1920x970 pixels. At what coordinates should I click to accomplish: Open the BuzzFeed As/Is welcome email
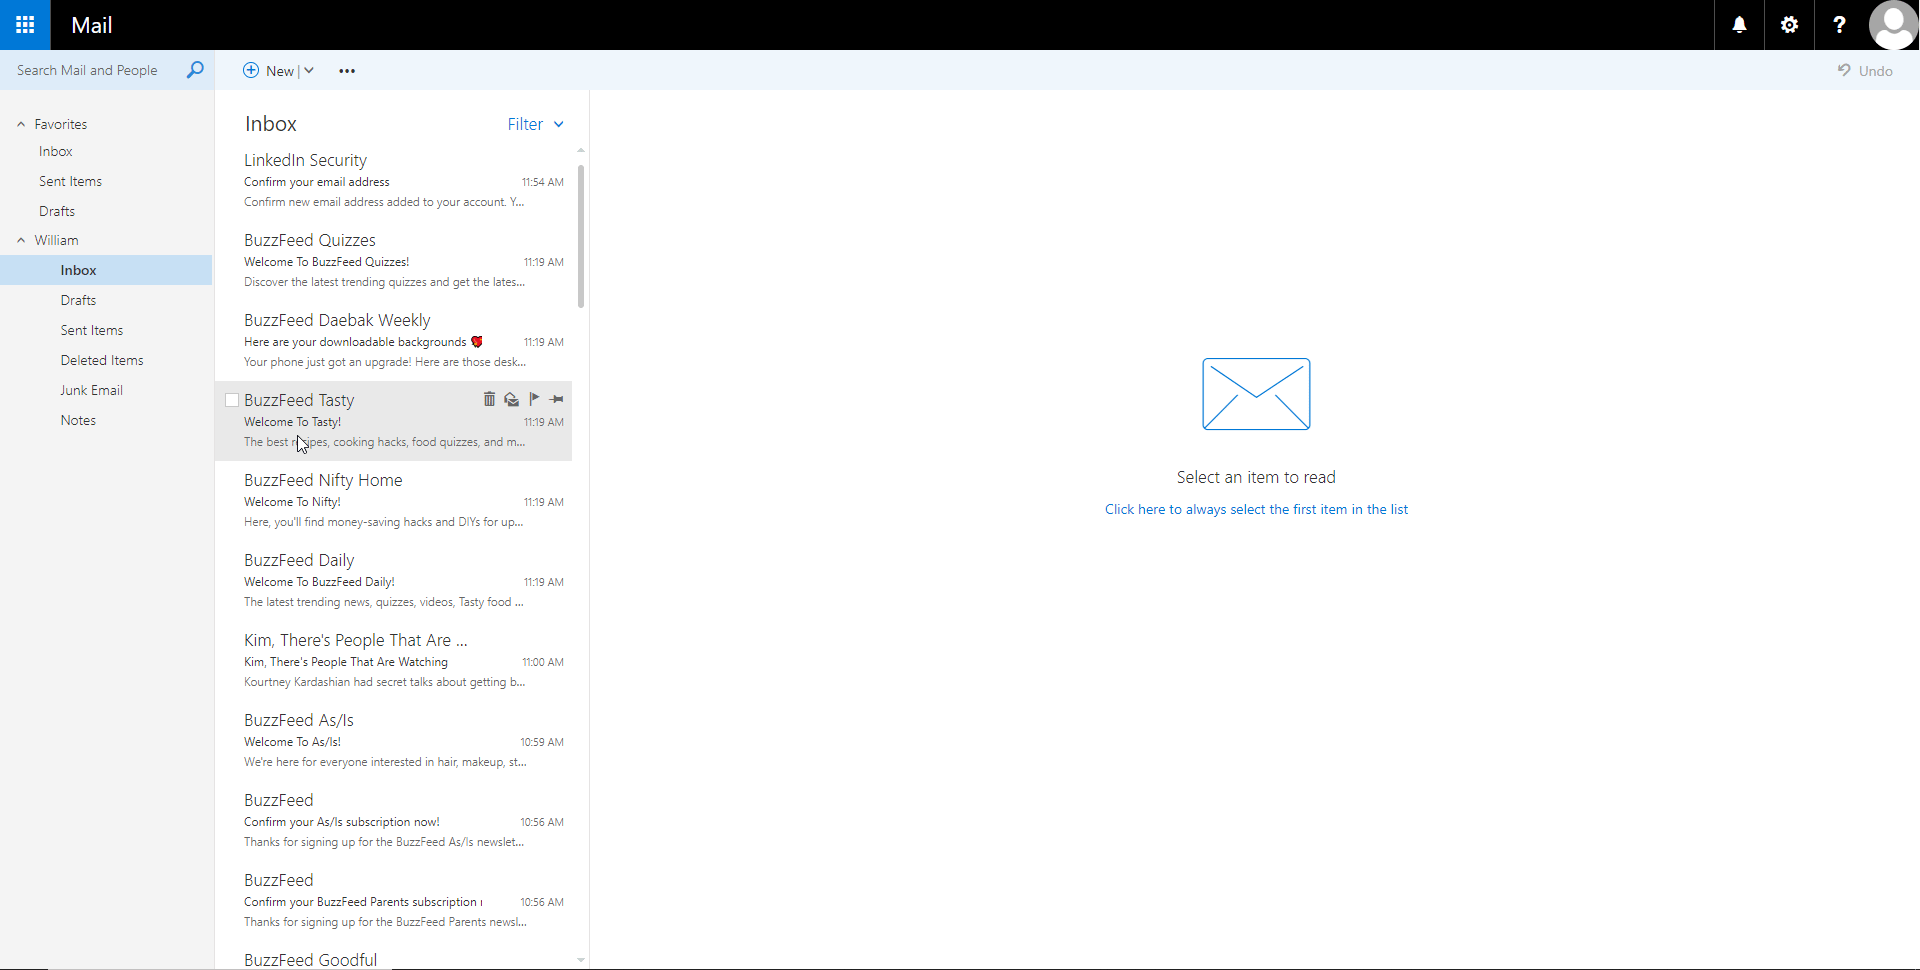click(x=394, y=741)
